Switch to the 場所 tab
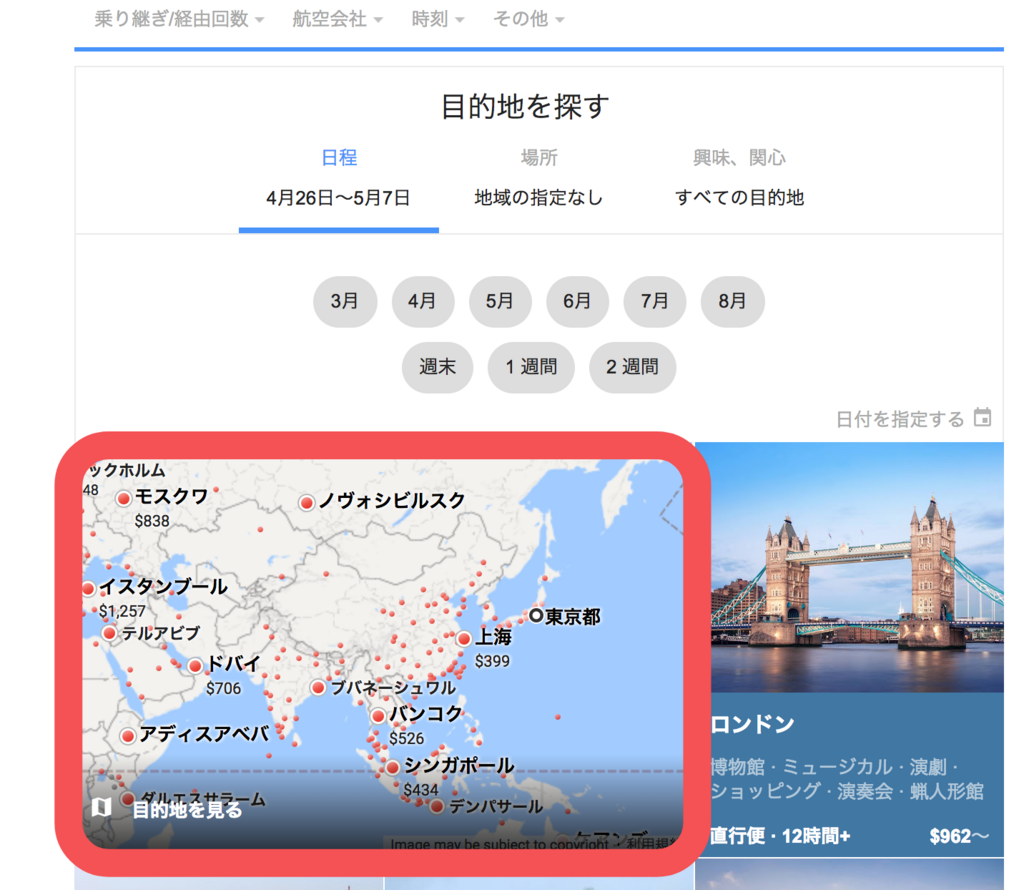Image resolution: width=1024 pixels, height=890 pixels. (539, 157)
